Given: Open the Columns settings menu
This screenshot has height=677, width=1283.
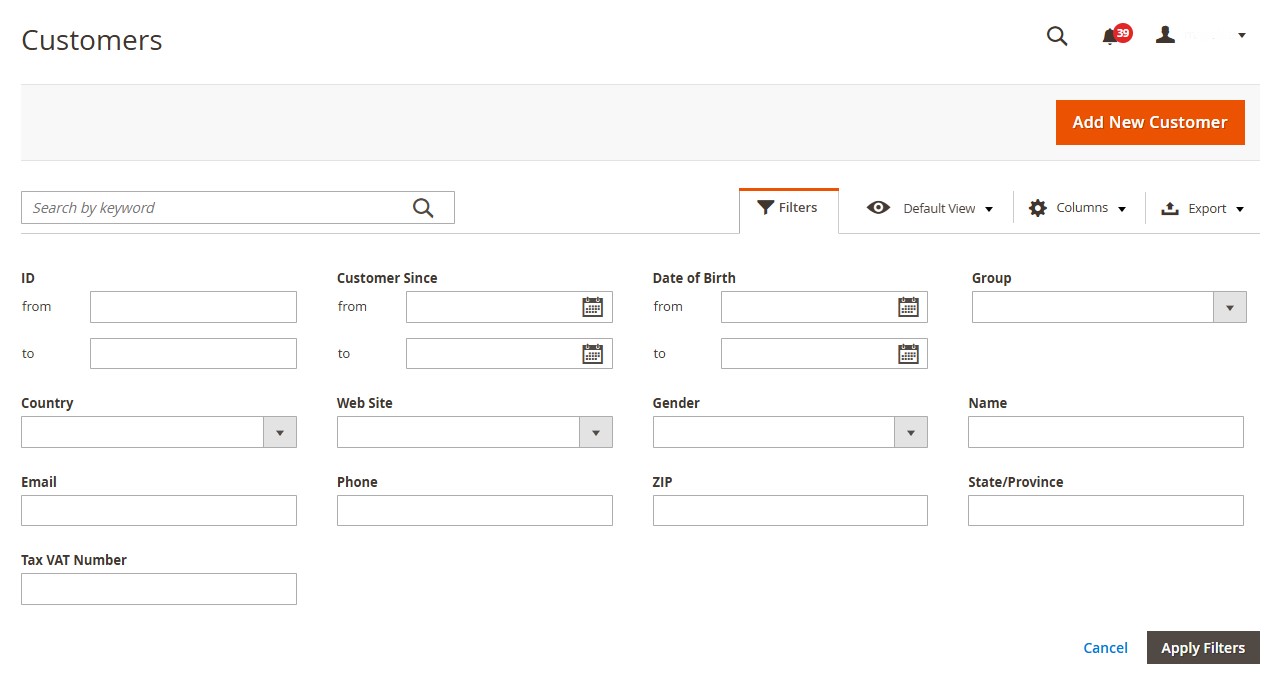Looking at the screenshot, I should (x=1078, y=208).
